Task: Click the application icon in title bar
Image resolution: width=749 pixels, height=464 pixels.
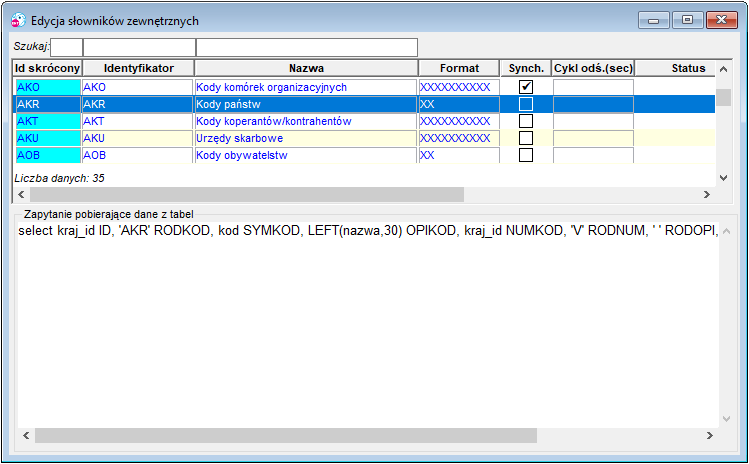Action: pyautogui.click(x=18, y=21)
